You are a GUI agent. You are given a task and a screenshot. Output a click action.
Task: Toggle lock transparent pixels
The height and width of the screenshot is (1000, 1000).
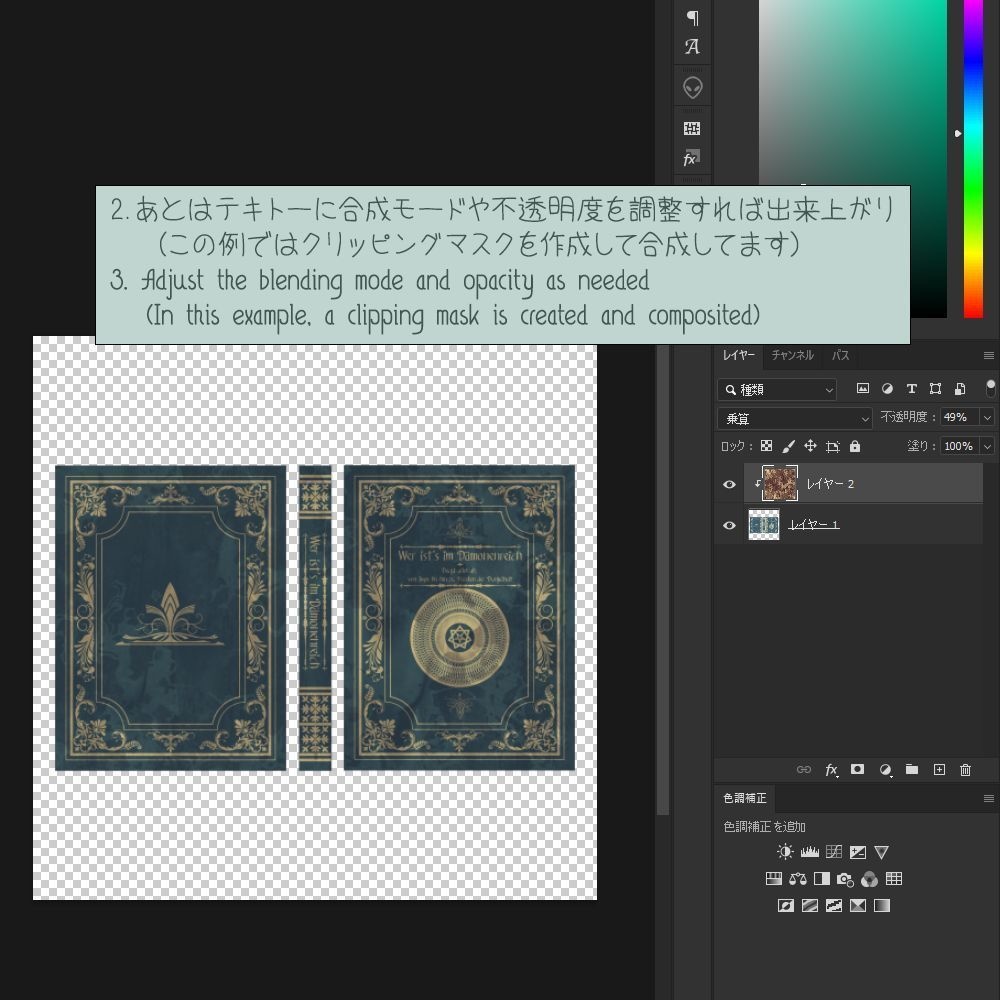tap(767, 446)
